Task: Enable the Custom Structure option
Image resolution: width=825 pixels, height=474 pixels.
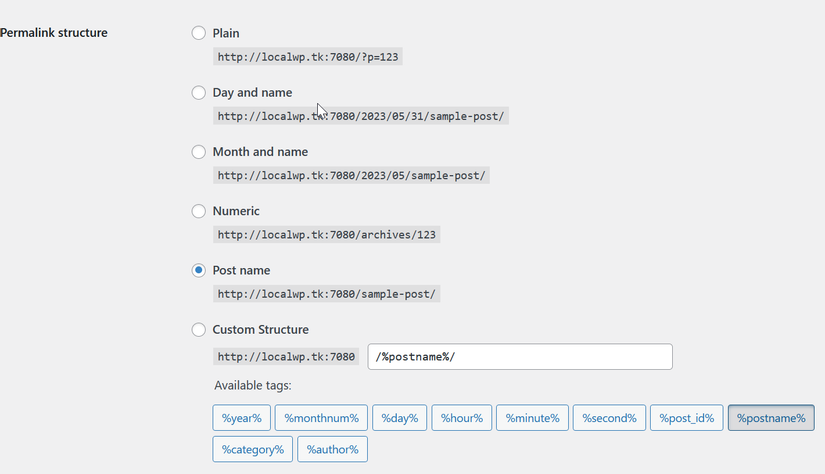Action: pyautogui.click(x=199, y=329)
